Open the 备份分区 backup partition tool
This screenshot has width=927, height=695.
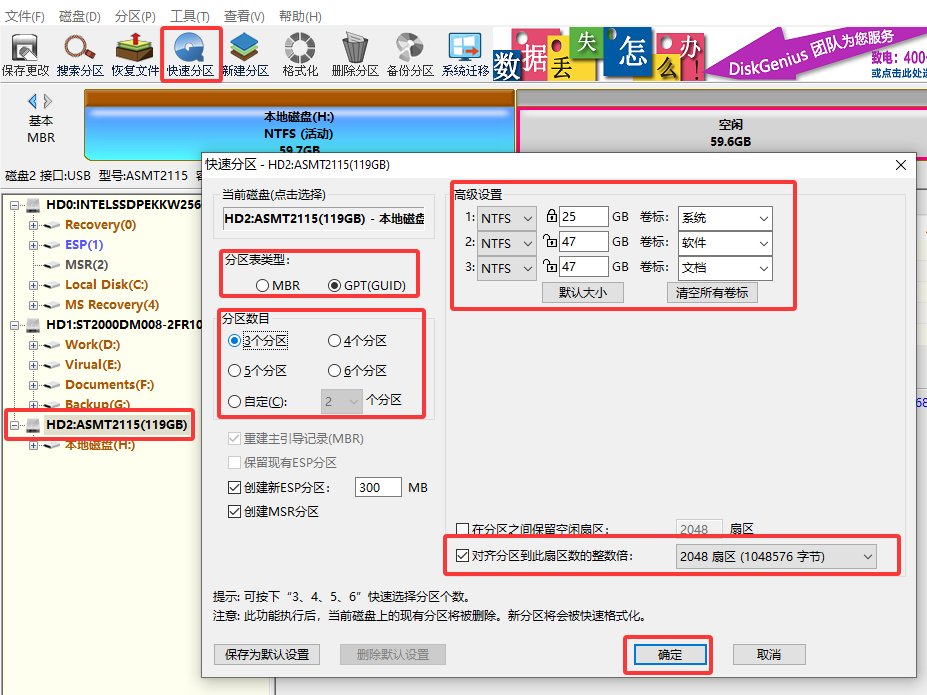click(x=410, y=55)
